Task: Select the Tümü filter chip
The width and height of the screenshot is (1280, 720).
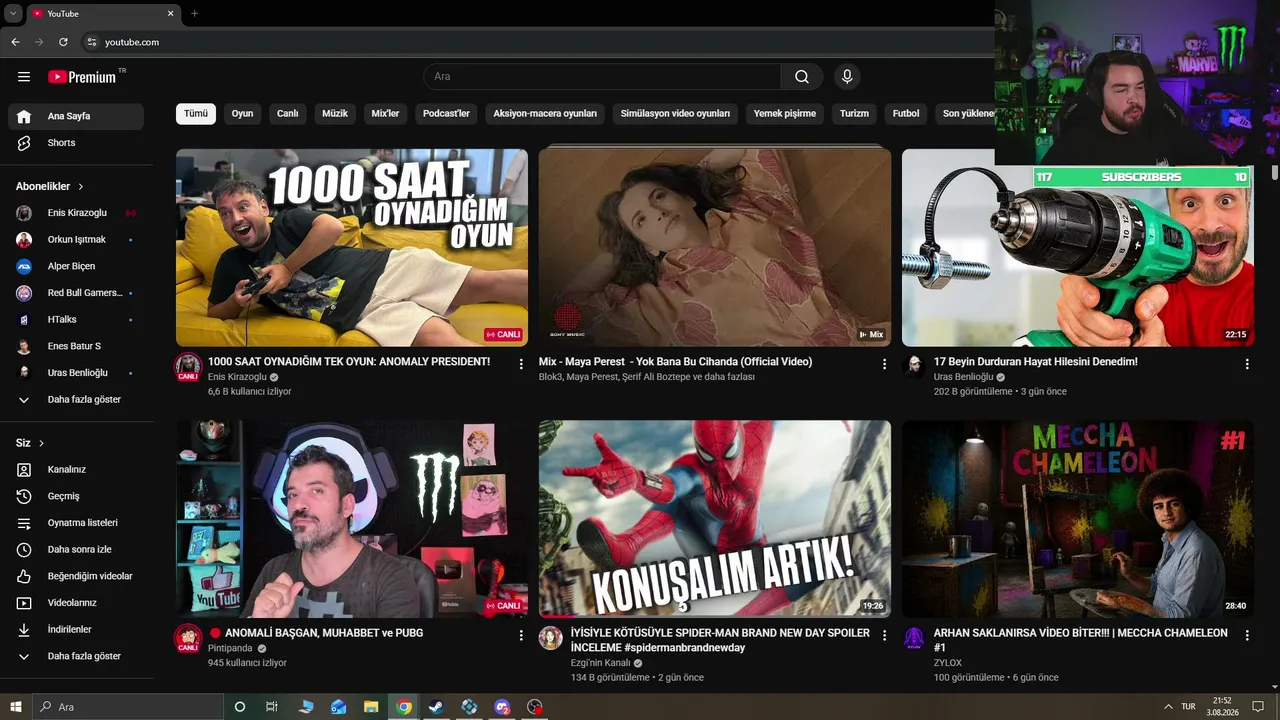Action: coord(196,114)
